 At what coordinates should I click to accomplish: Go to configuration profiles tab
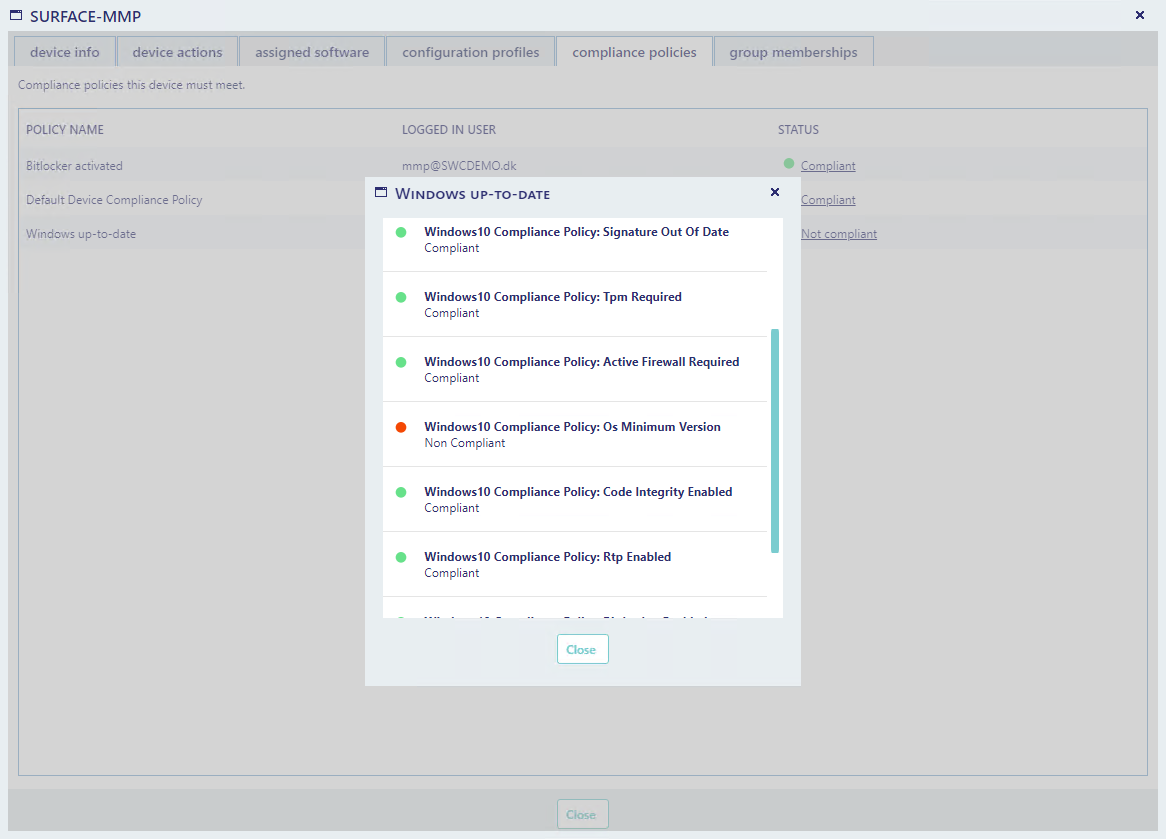click(x=470, y=52)
